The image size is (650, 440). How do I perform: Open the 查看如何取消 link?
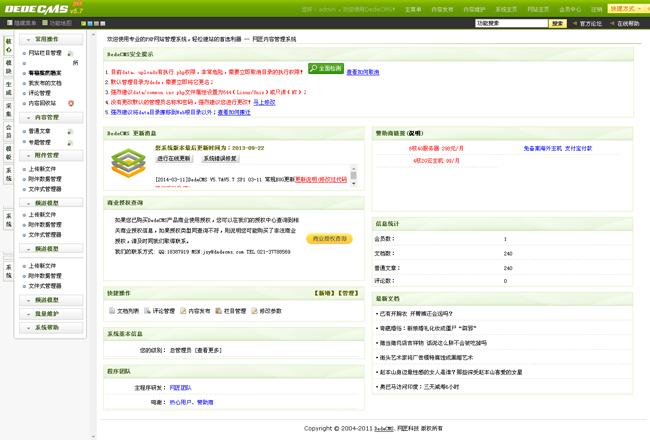[x=363, y=72]
